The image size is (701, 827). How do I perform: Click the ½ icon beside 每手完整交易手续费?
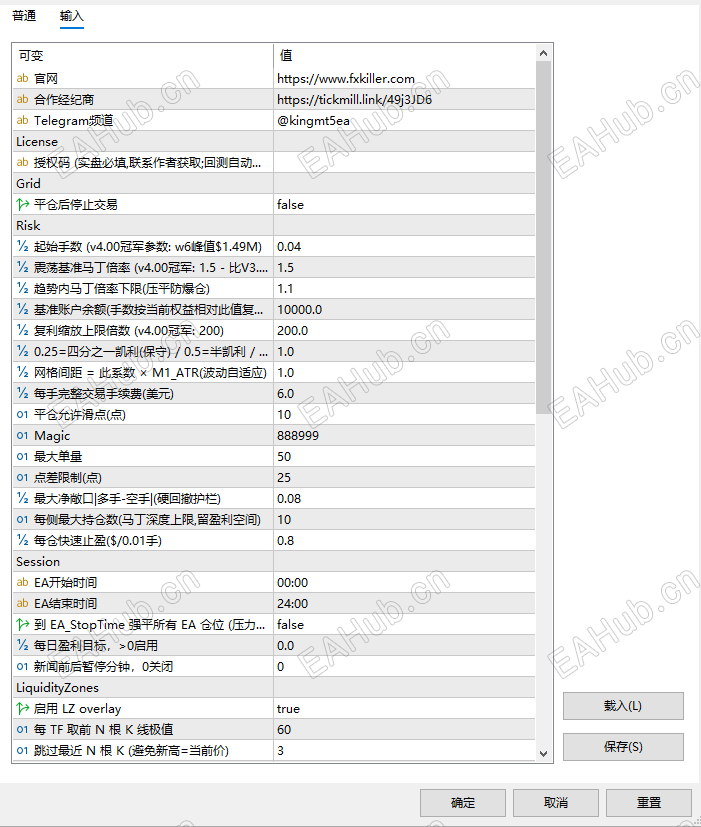point(22,393)
